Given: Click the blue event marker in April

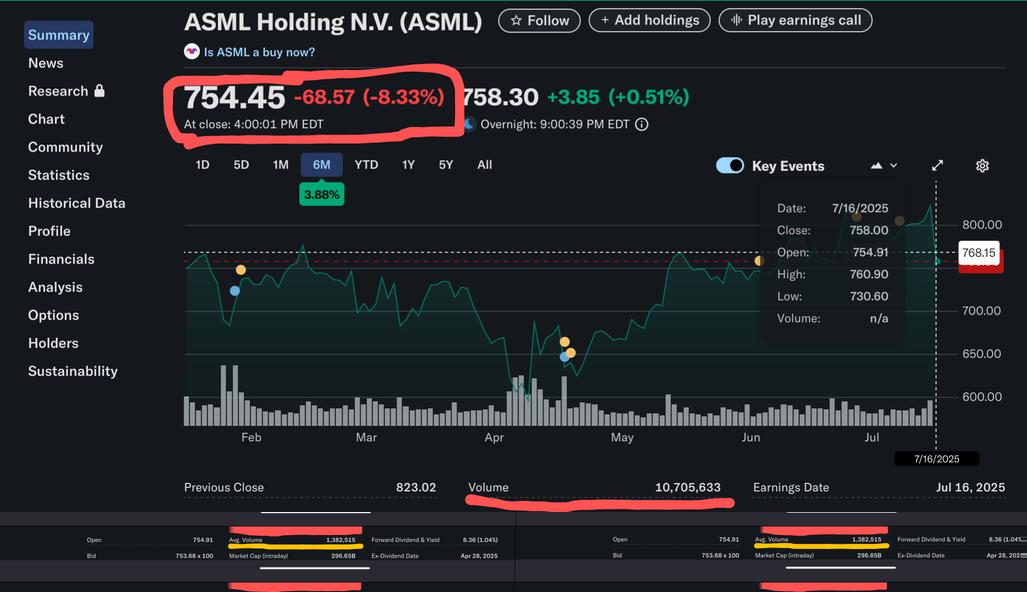Looking at the screenshot, I should (564, 358).
